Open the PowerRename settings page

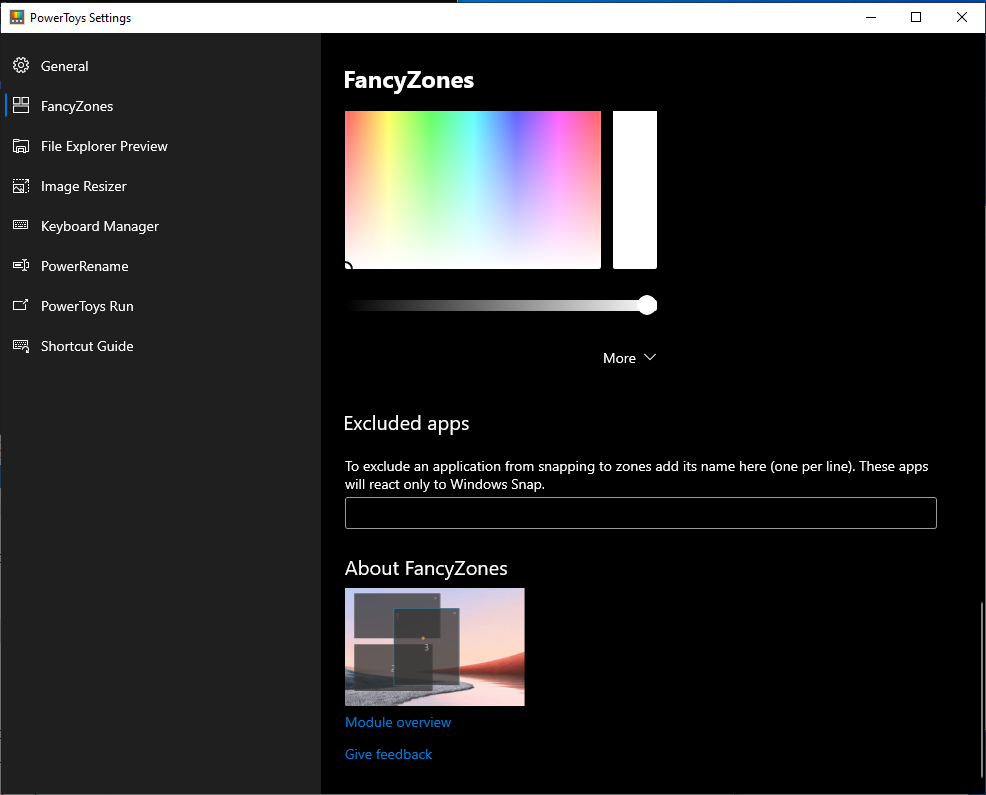pos(160,267)
